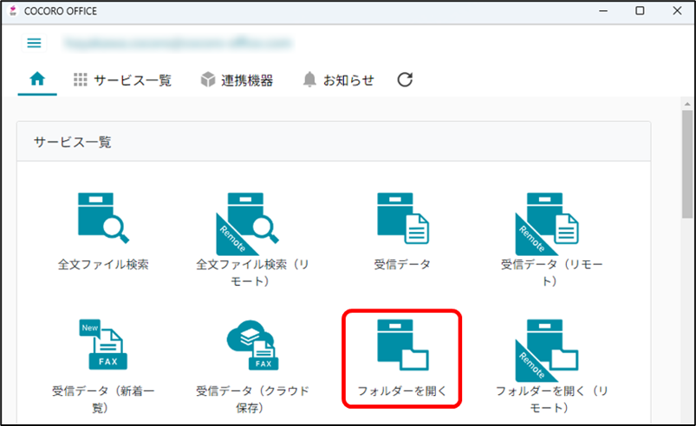
Task: Maximize the COCORO OFFICE window
Action: point(640,11)
